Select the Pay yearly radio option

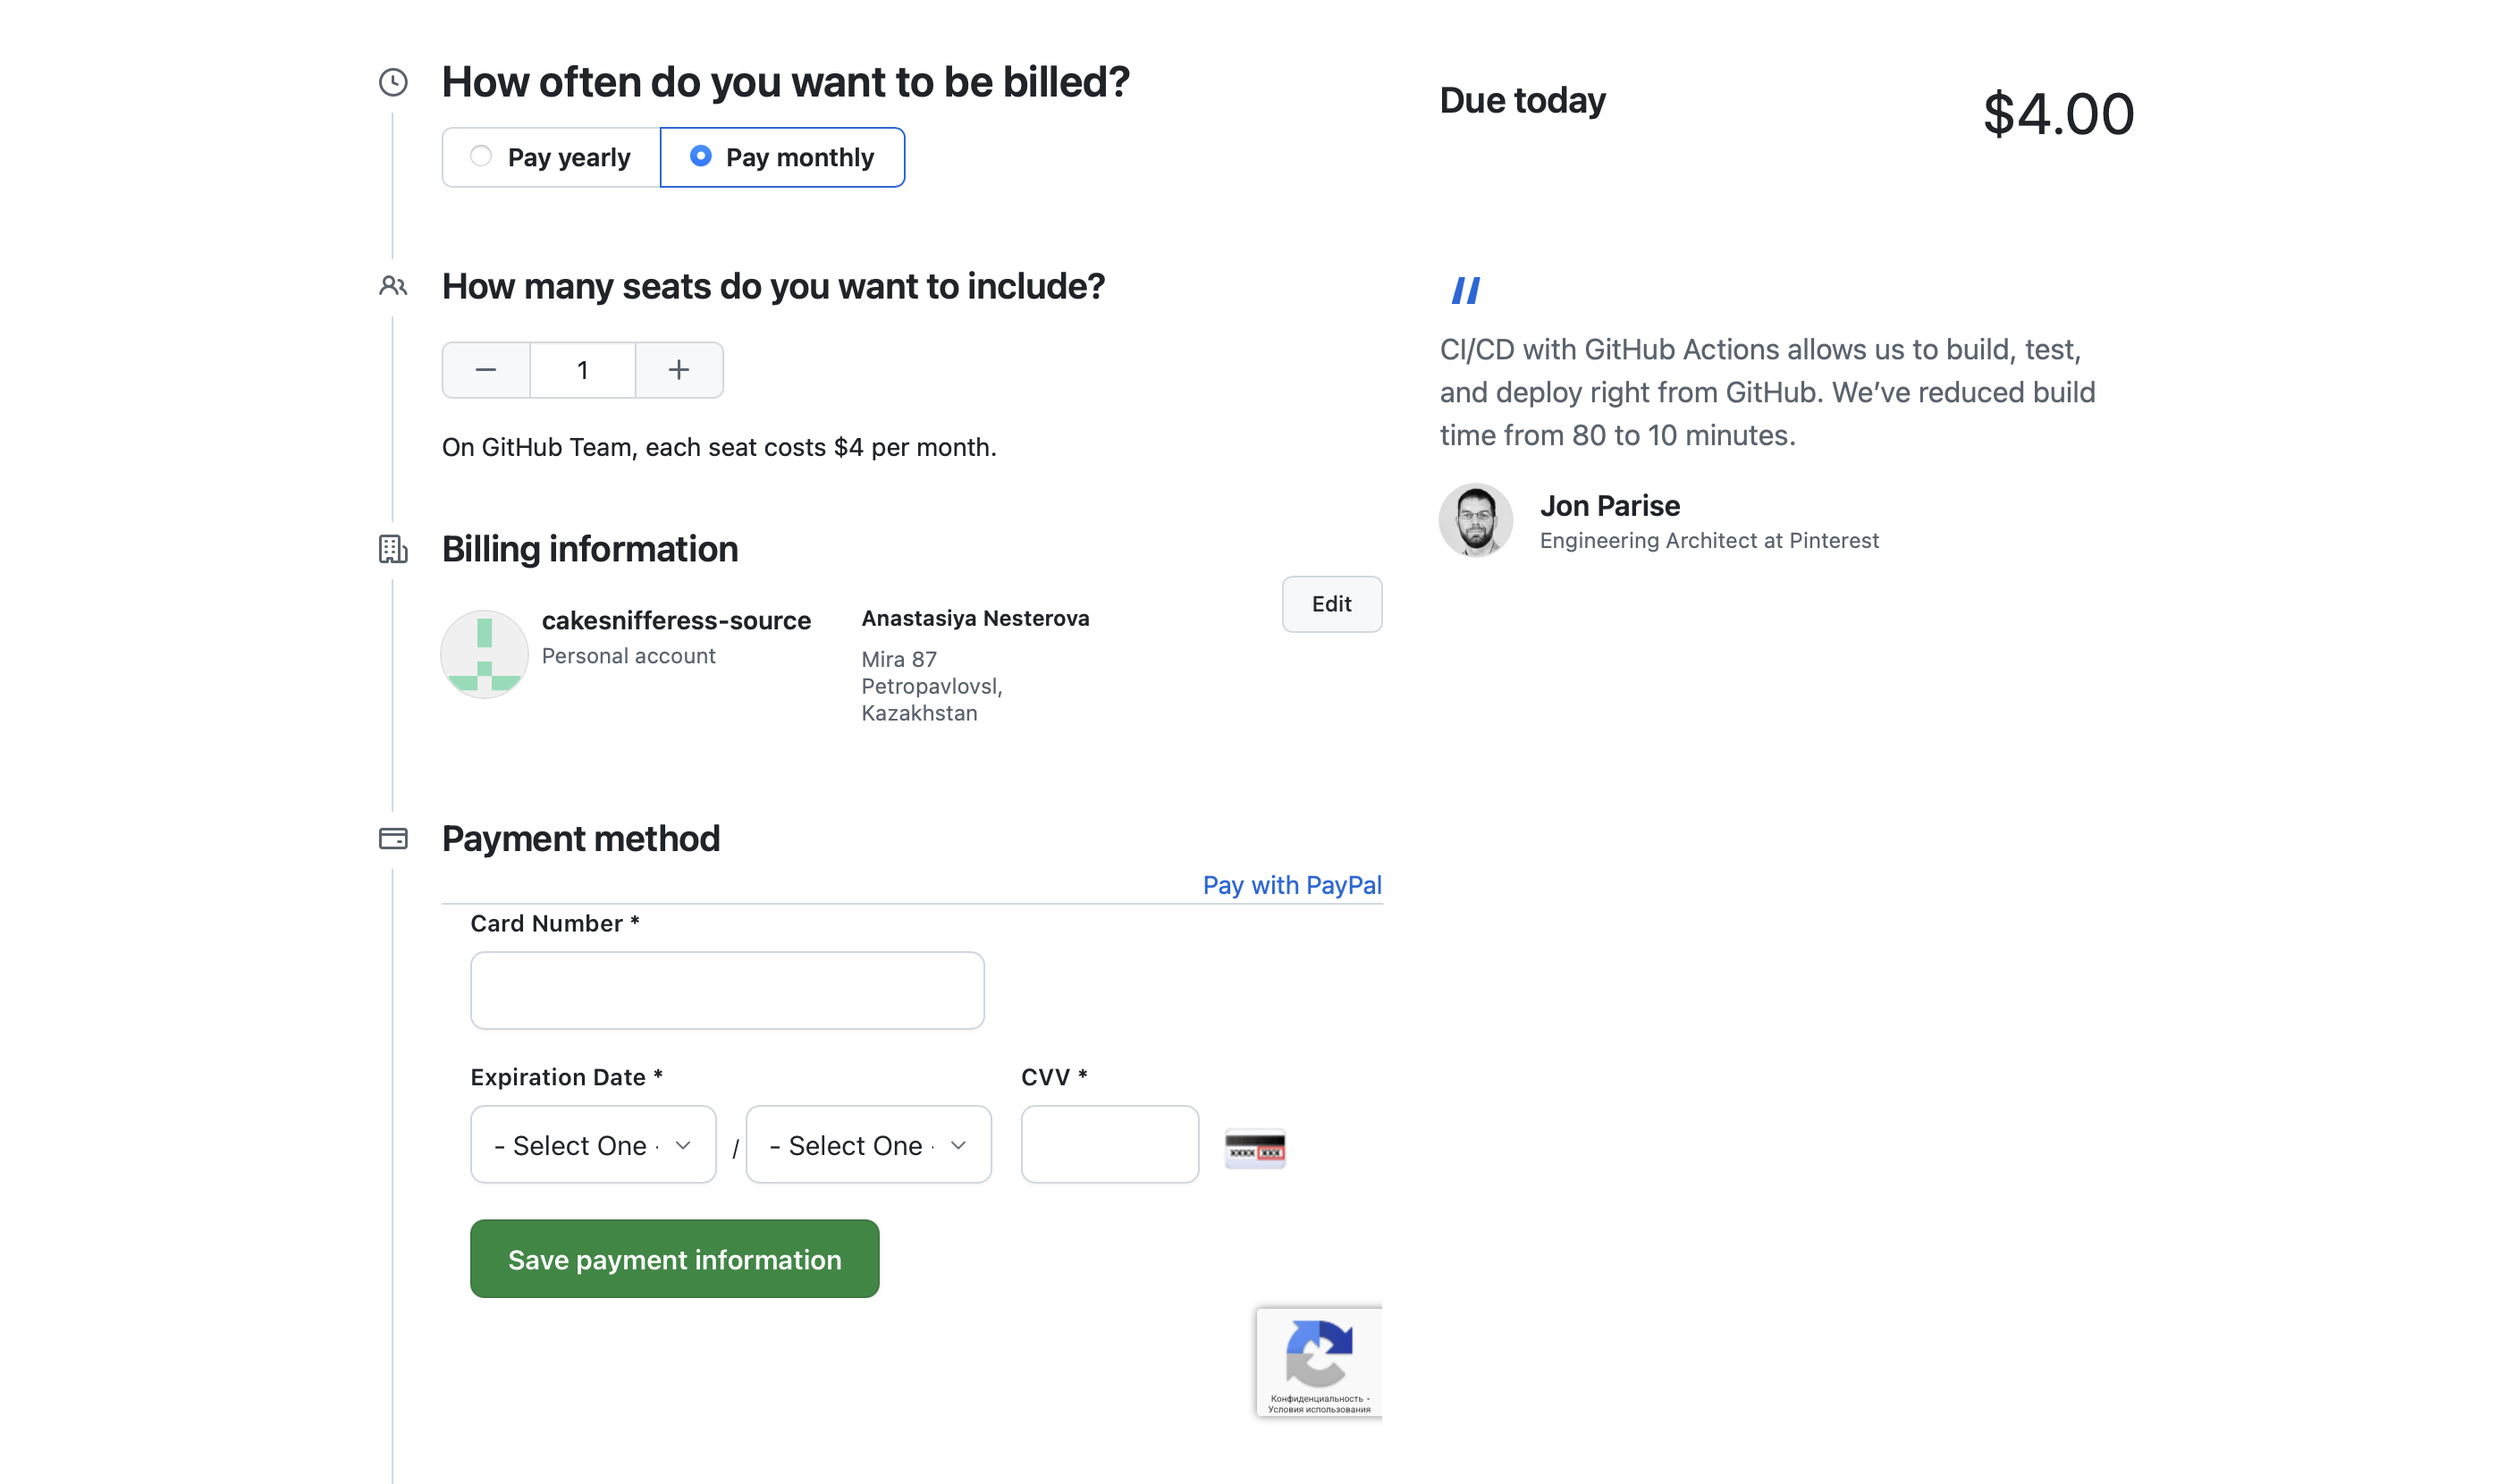pos(481,156)
